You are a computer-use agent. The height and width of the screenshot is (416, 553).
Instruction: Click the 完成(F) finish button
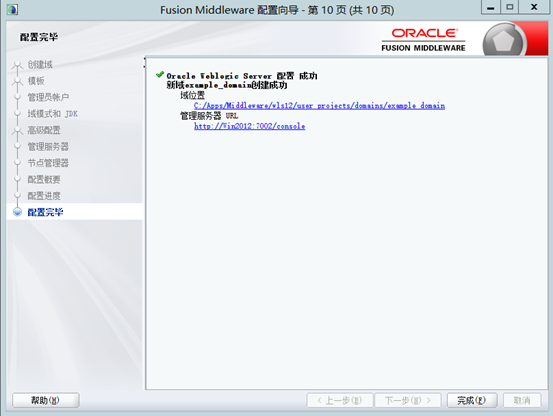coord(472,400)
